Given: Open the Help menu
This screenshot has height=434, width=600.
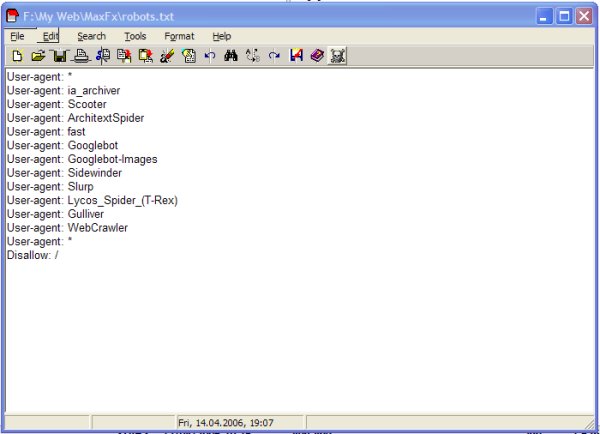Looking at the screenshot, I should pos(221,36).
